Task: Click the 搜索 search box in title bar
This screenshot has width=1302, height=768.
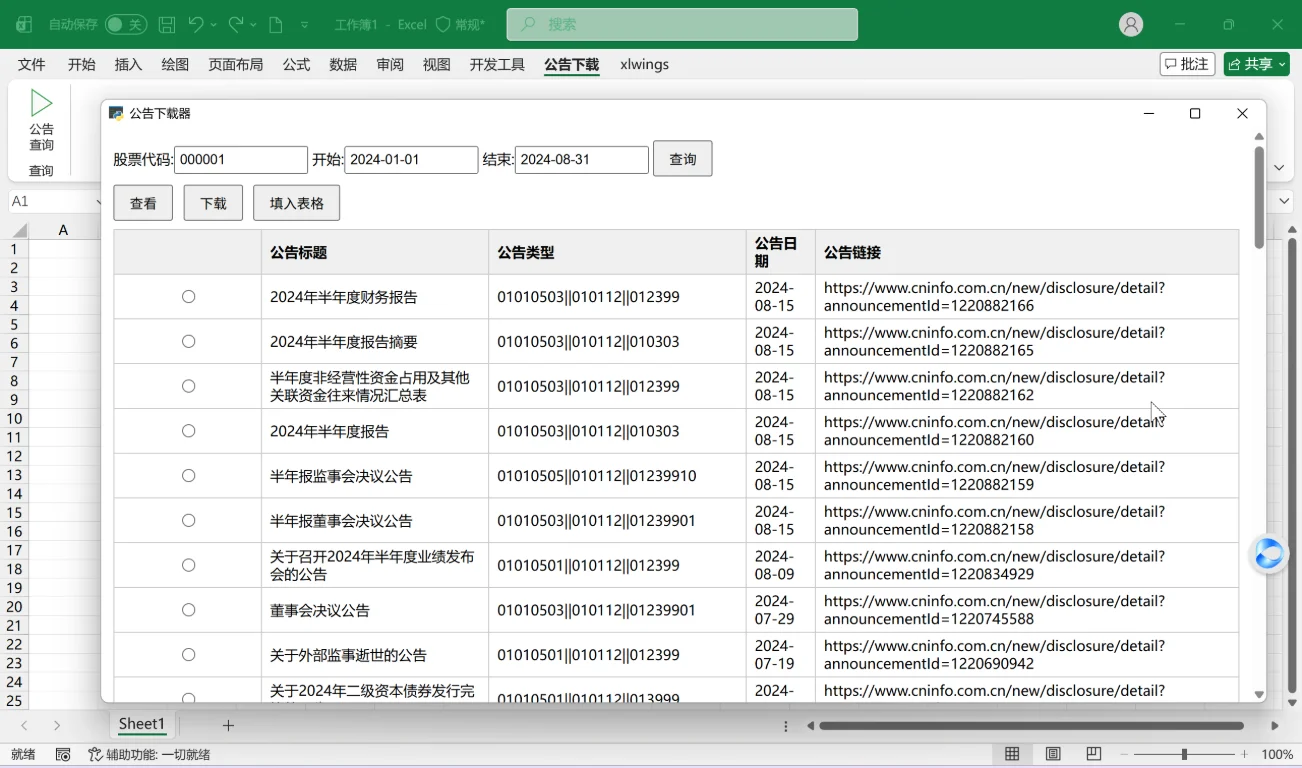Action: point(682,25)
